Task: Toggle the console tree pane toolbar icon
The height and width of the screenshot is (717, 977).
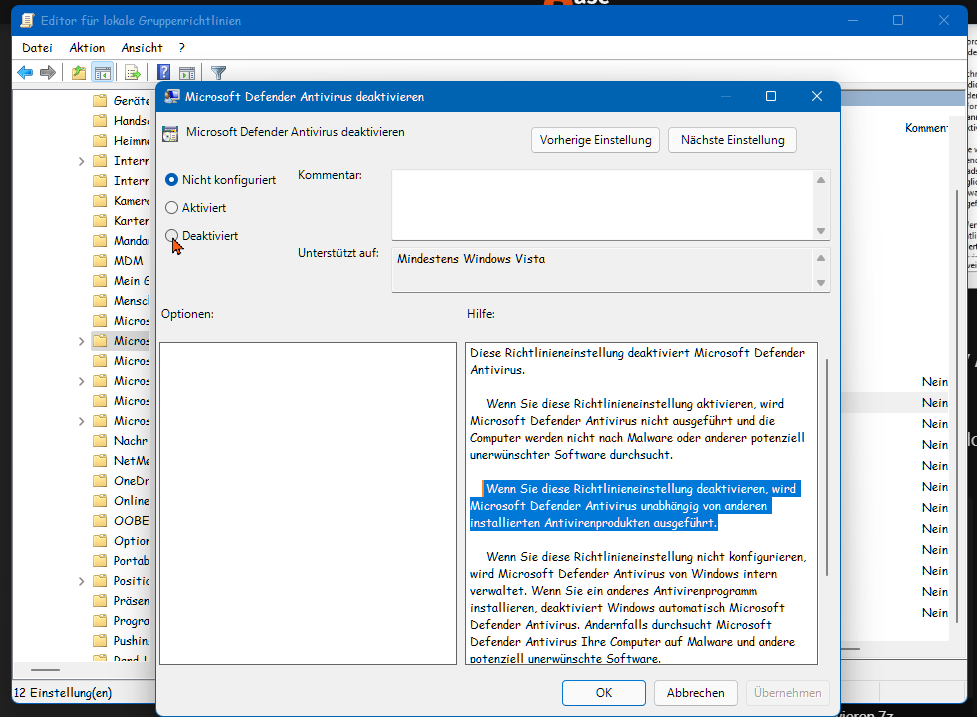Action: point(103,73)
